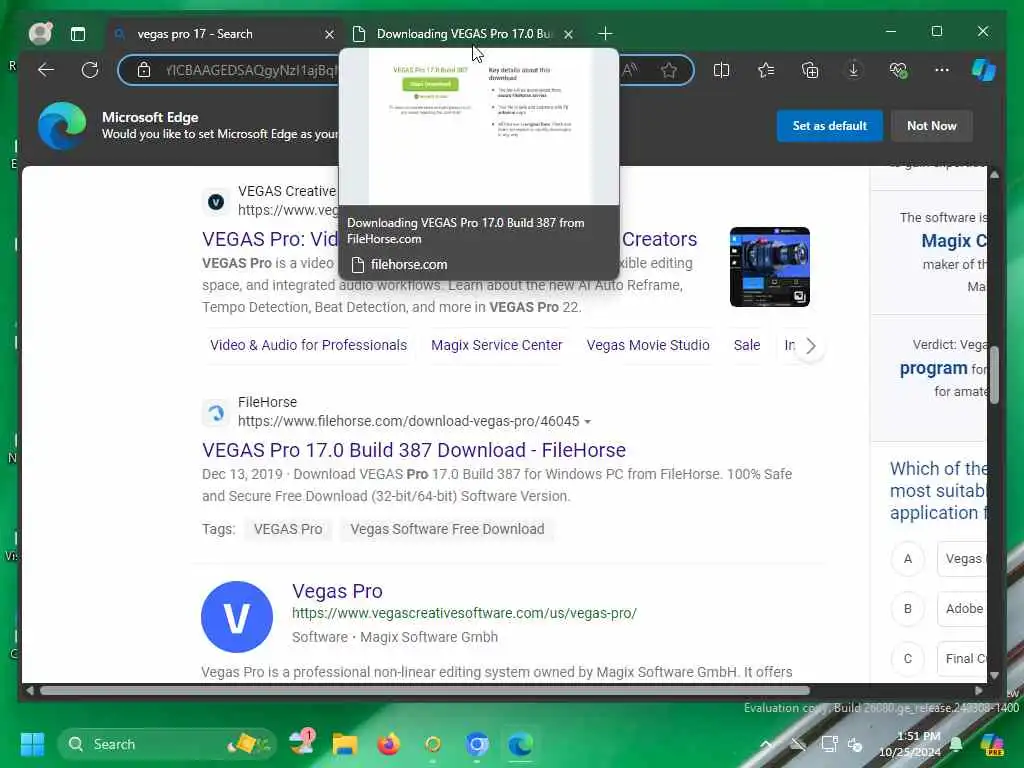This screenshot has height=768, width=1024.
Task: Switch to Downloading VEGAS Pro 17.0 tab
Action: [x=464, y=34]
